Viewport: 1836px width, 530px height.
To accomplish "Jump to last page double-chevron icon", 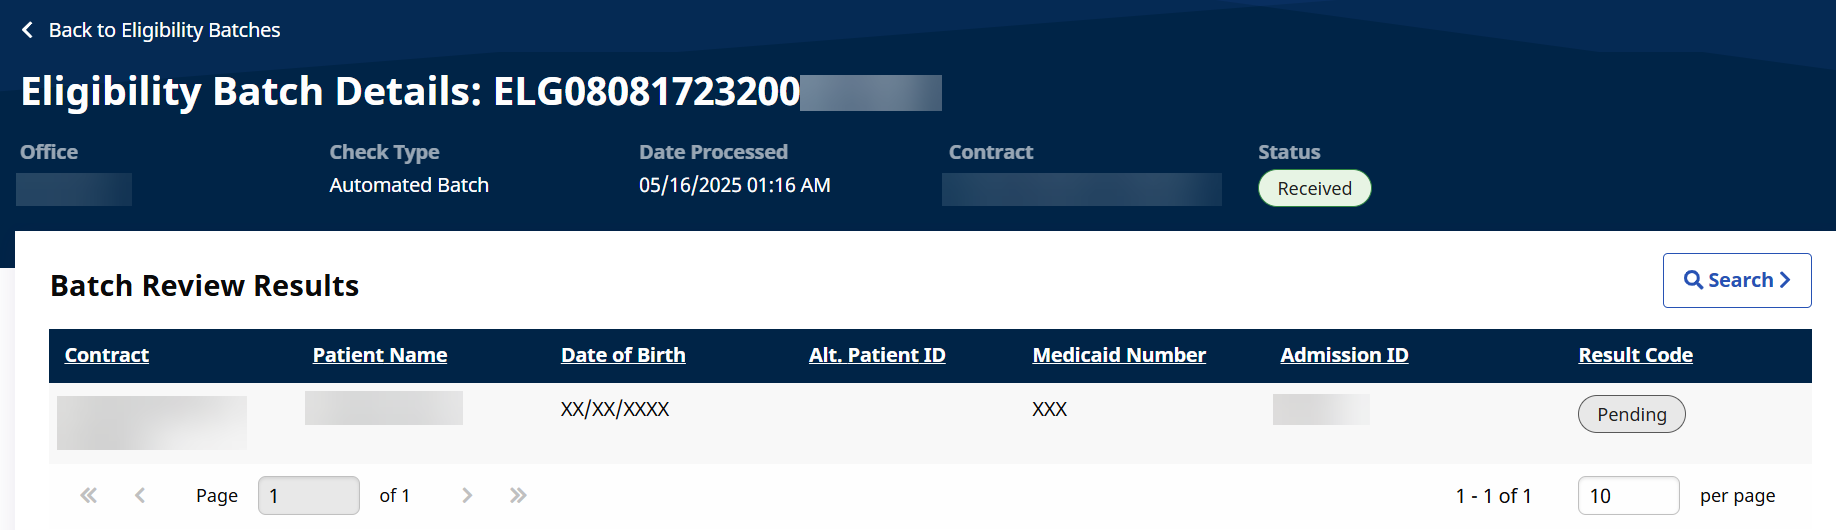I will tap(518, 495).
